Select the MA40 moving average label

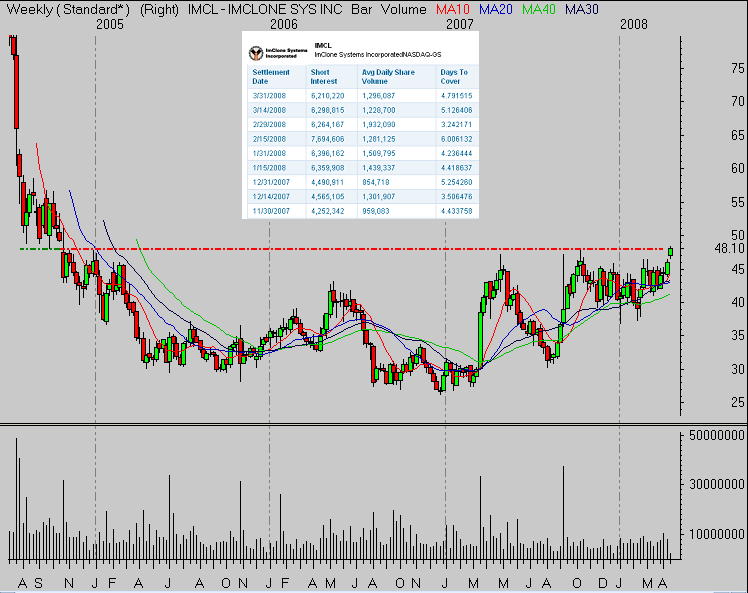click(539, 9)
